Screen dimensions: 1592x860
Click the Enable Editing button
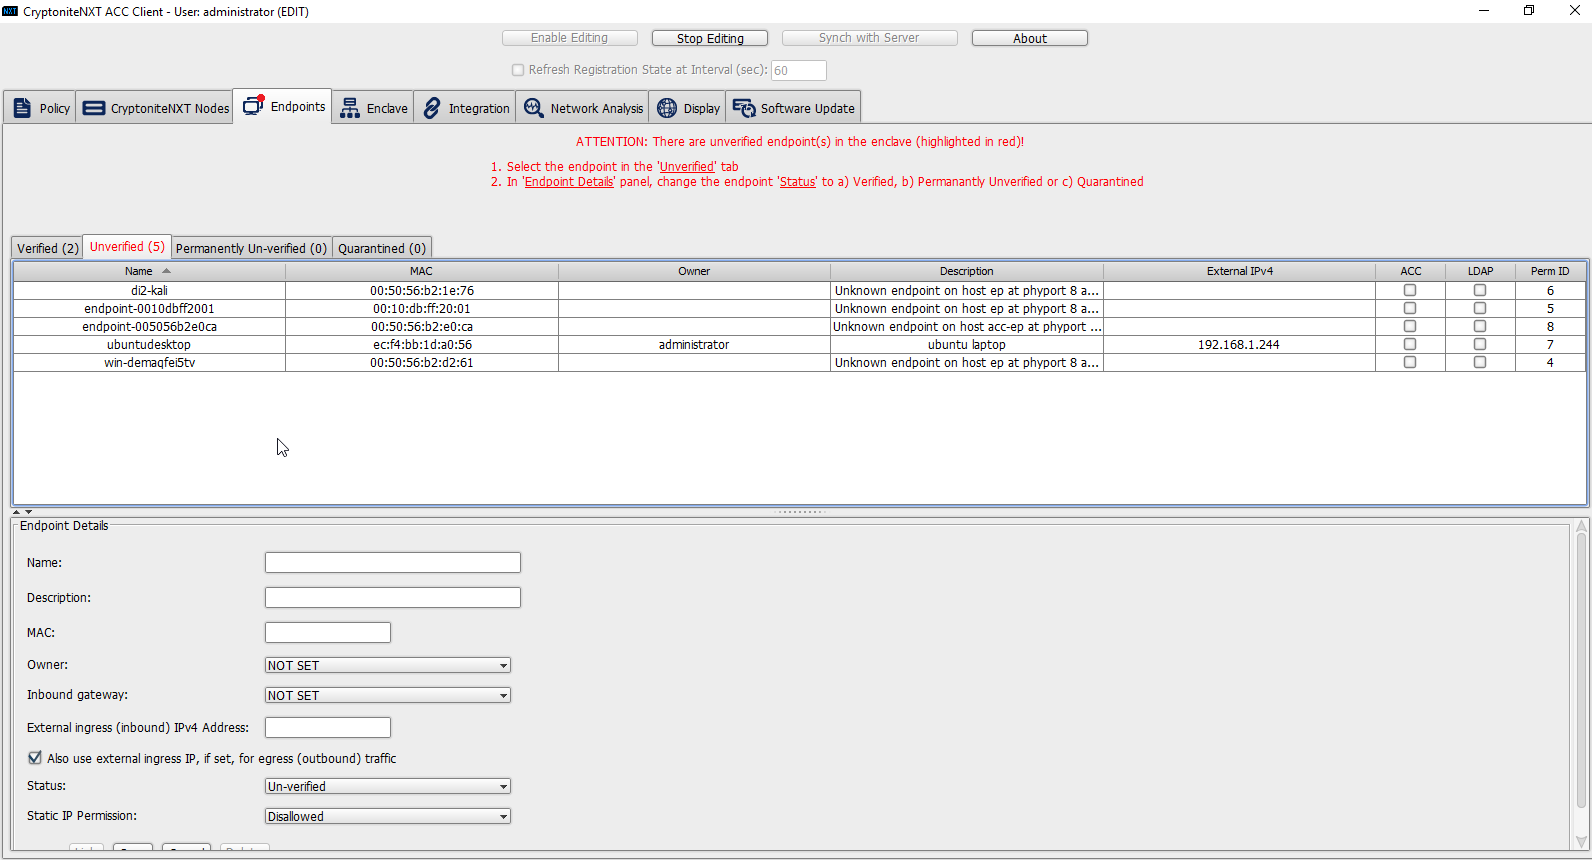pos(569,38)
